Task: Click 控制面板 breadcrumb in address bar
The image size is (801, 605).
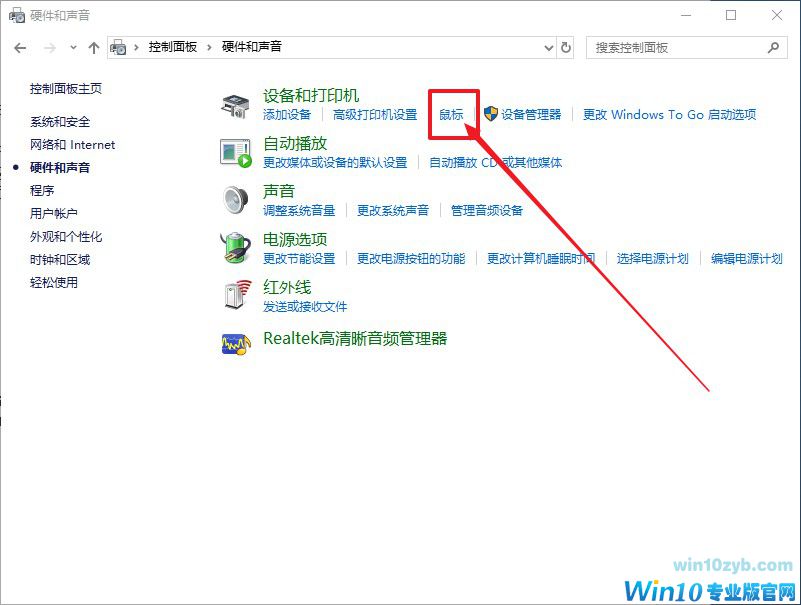Action: coord(173,47)
